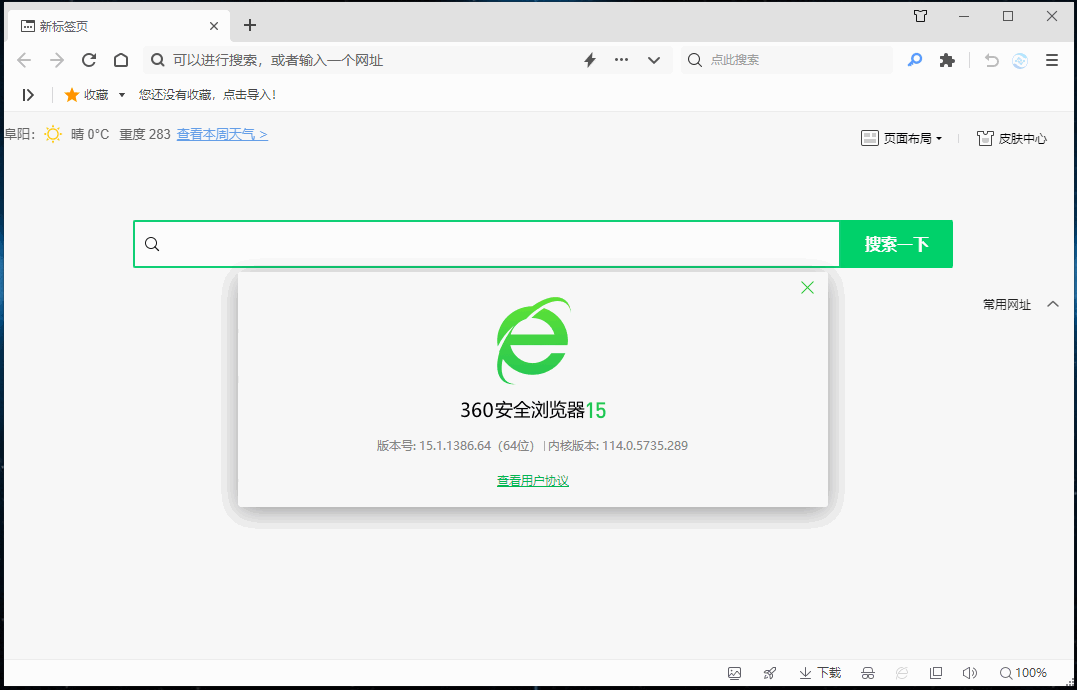This screenshot has width=1077, height=690.
Task: Expand the 收藏 dropdown arrow
Action: (x=122, y=95)
